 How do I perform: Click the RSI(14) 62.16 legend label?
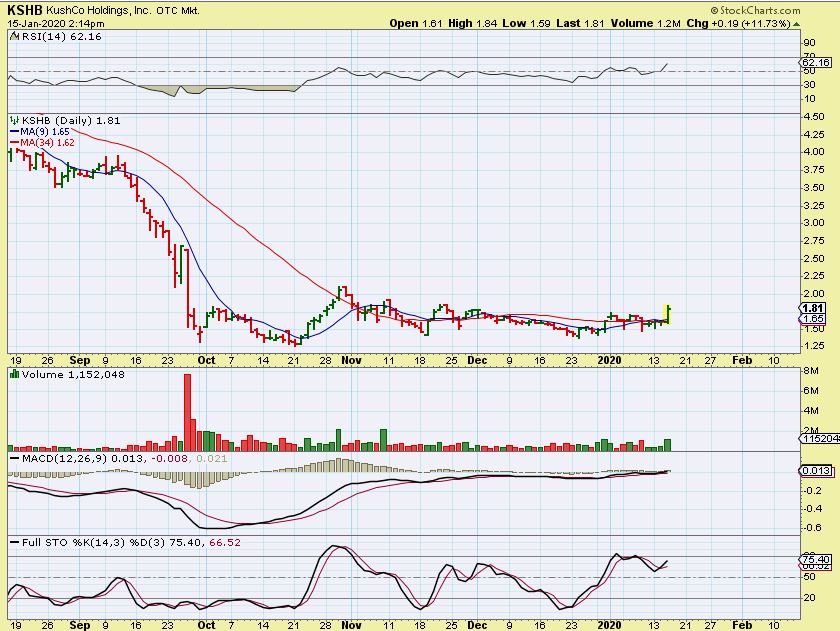62,36
